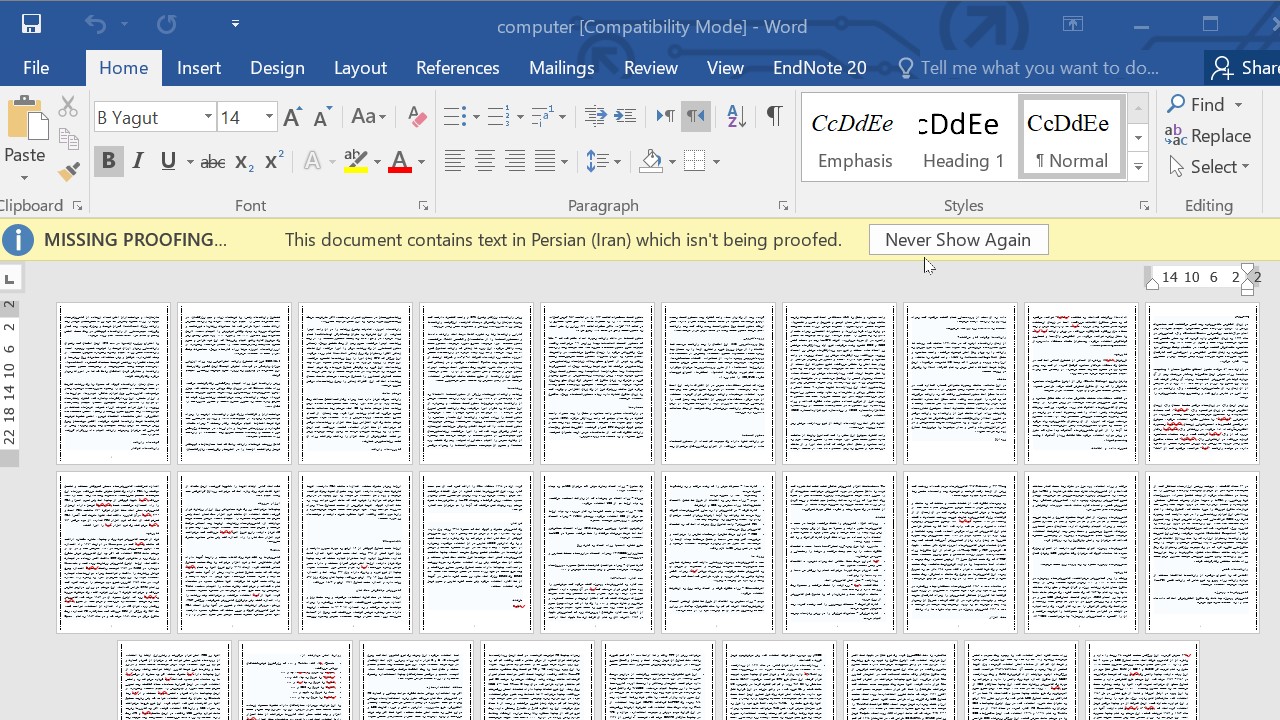Image resolution: width=1280 pixels, height=720 pixels.
Task: Clear all formatting eraser icon
Action: 417,118
